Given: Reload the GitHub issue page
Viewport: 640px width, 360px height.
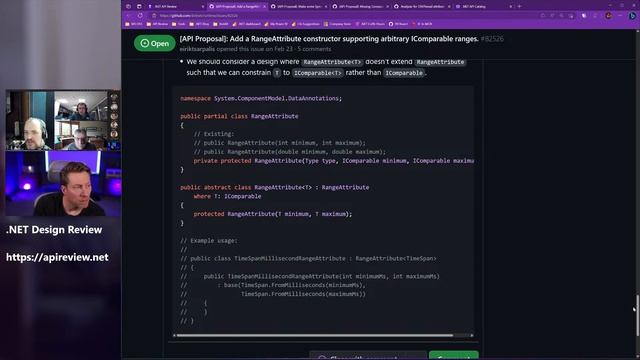Looking at the screenshot, I should pos(140,16).
